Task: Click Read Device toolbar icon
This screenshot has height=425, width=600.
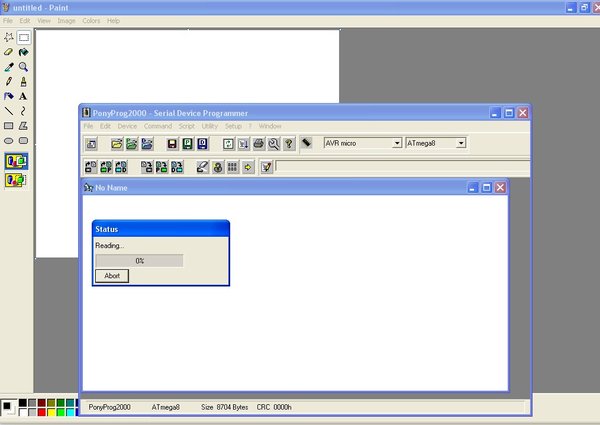Action: (x=91, y=167)
